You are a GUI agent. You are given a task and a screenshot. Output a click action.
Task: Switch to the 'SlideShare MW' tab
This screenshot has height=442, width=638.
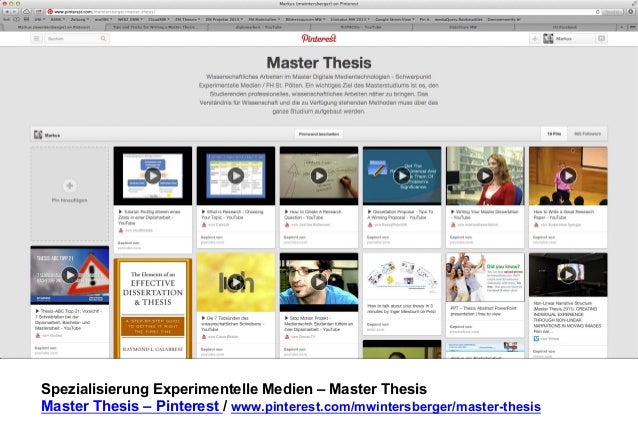click(x=463, y=27)
